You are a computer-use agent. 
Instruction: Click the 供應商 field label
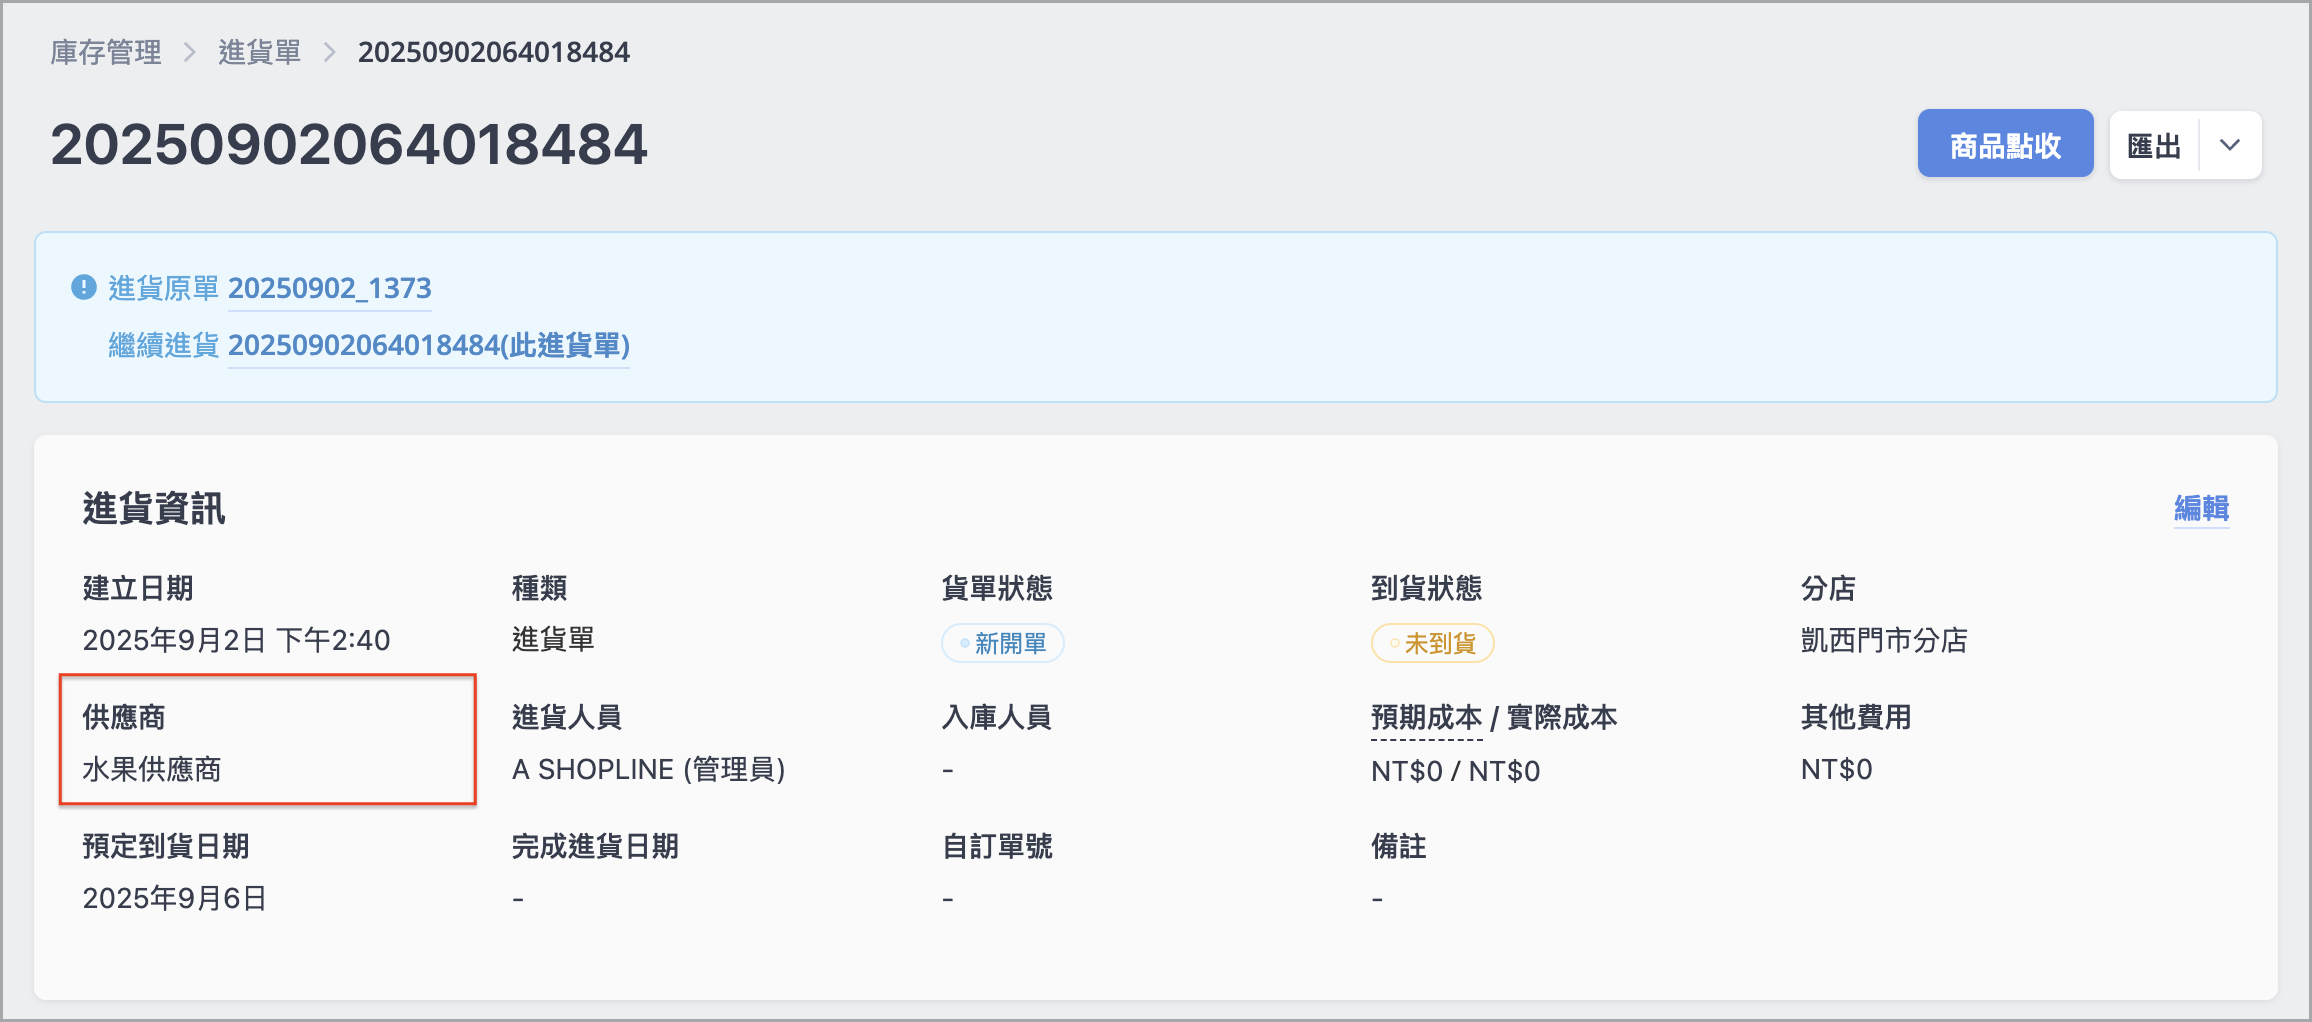tap(124, 717)
